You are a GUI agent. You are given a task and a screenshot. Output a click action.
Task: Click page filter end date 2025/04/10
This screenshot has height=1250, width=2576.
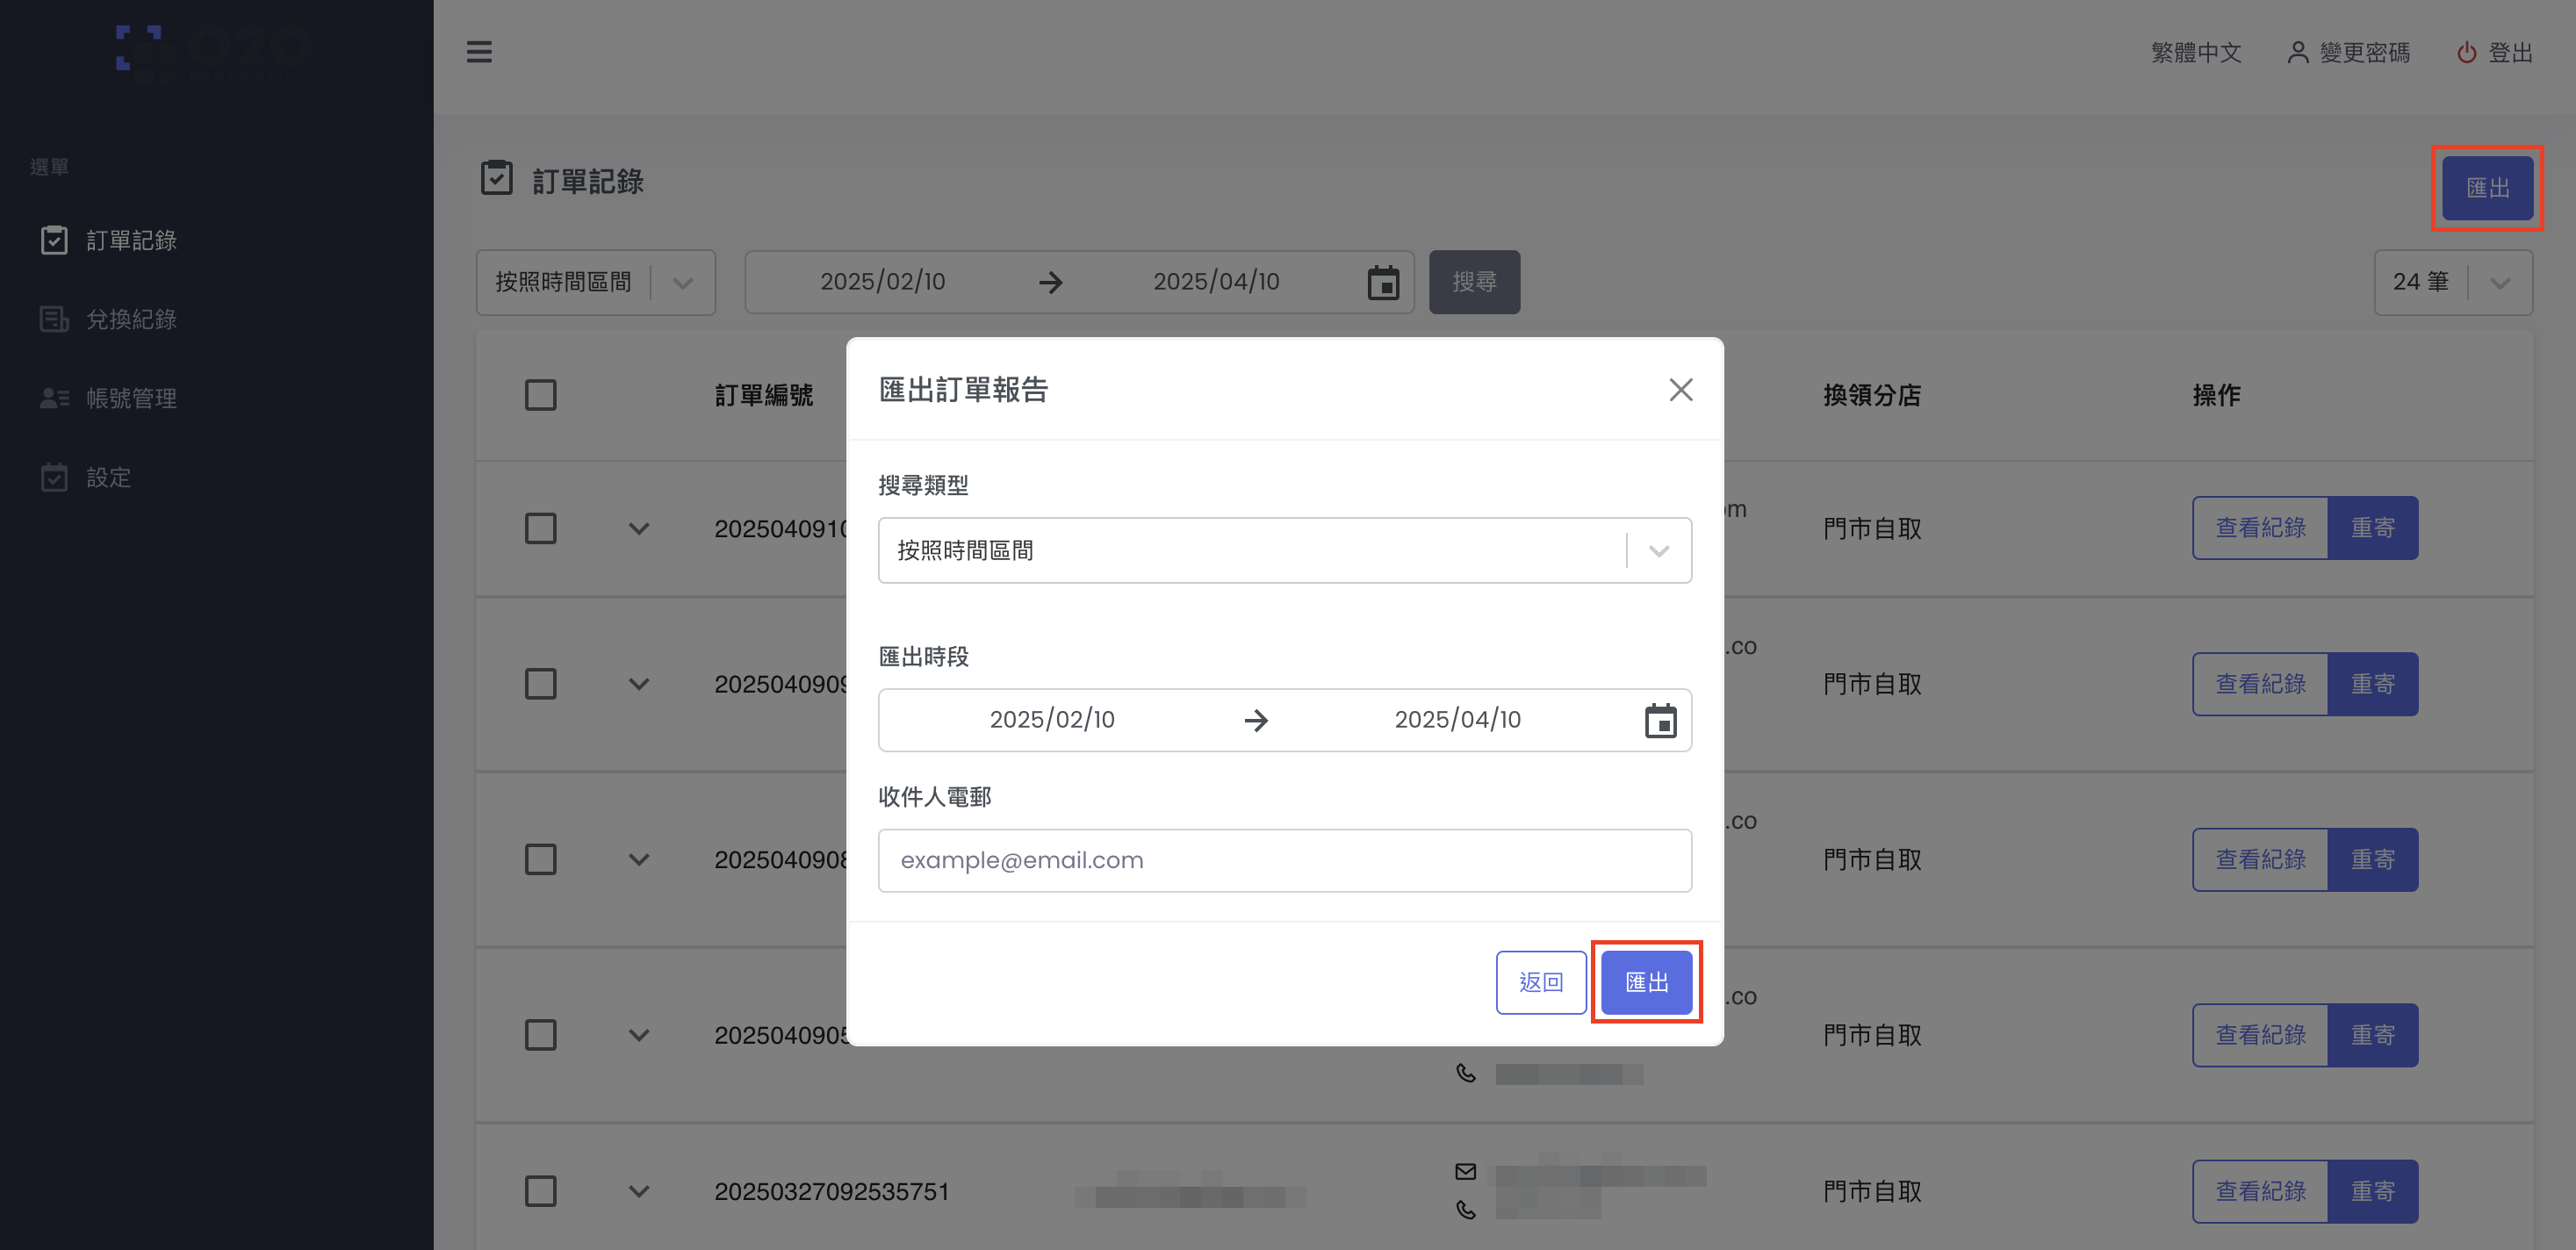coord(1216,282)
